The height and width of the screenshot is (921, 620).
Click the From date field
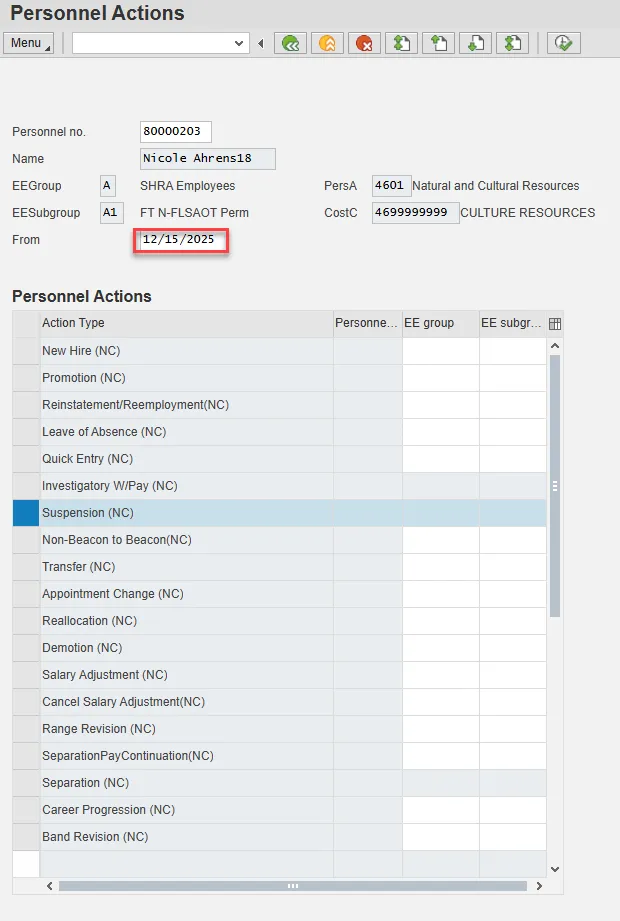(184, 240)
